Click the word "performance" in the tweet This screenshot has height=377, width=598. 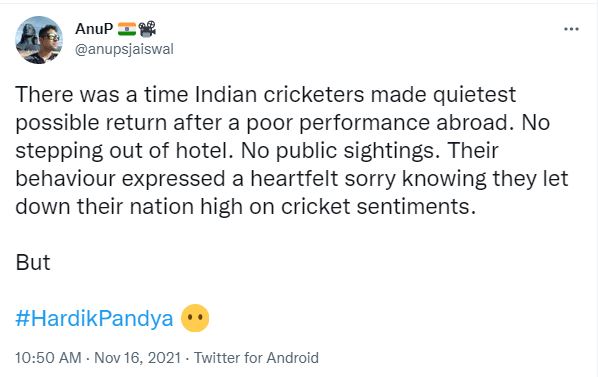364,124
